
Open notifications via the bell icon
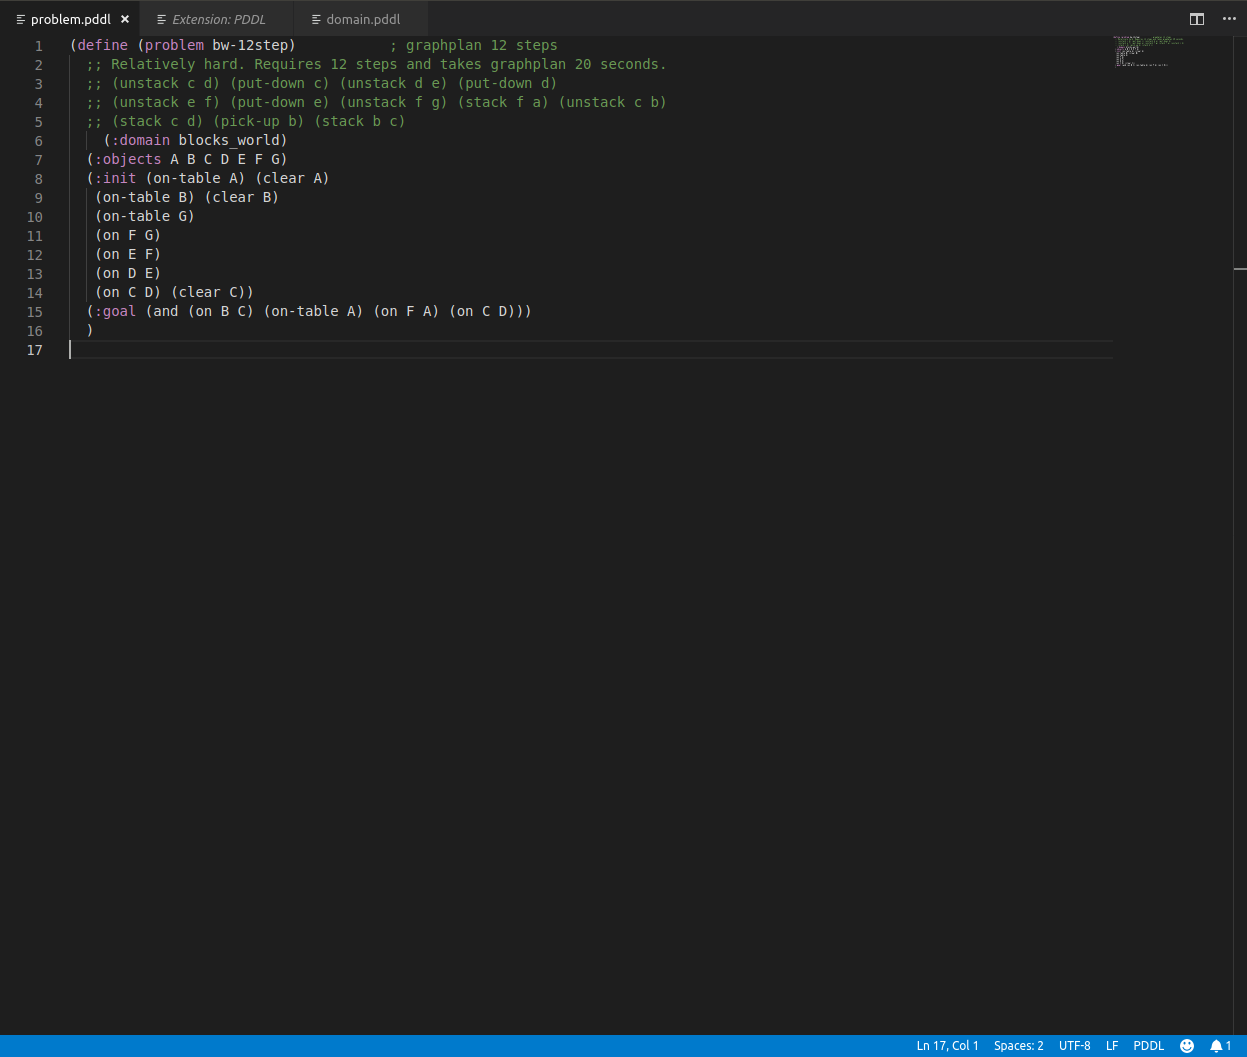[x=1216, y=1045]
